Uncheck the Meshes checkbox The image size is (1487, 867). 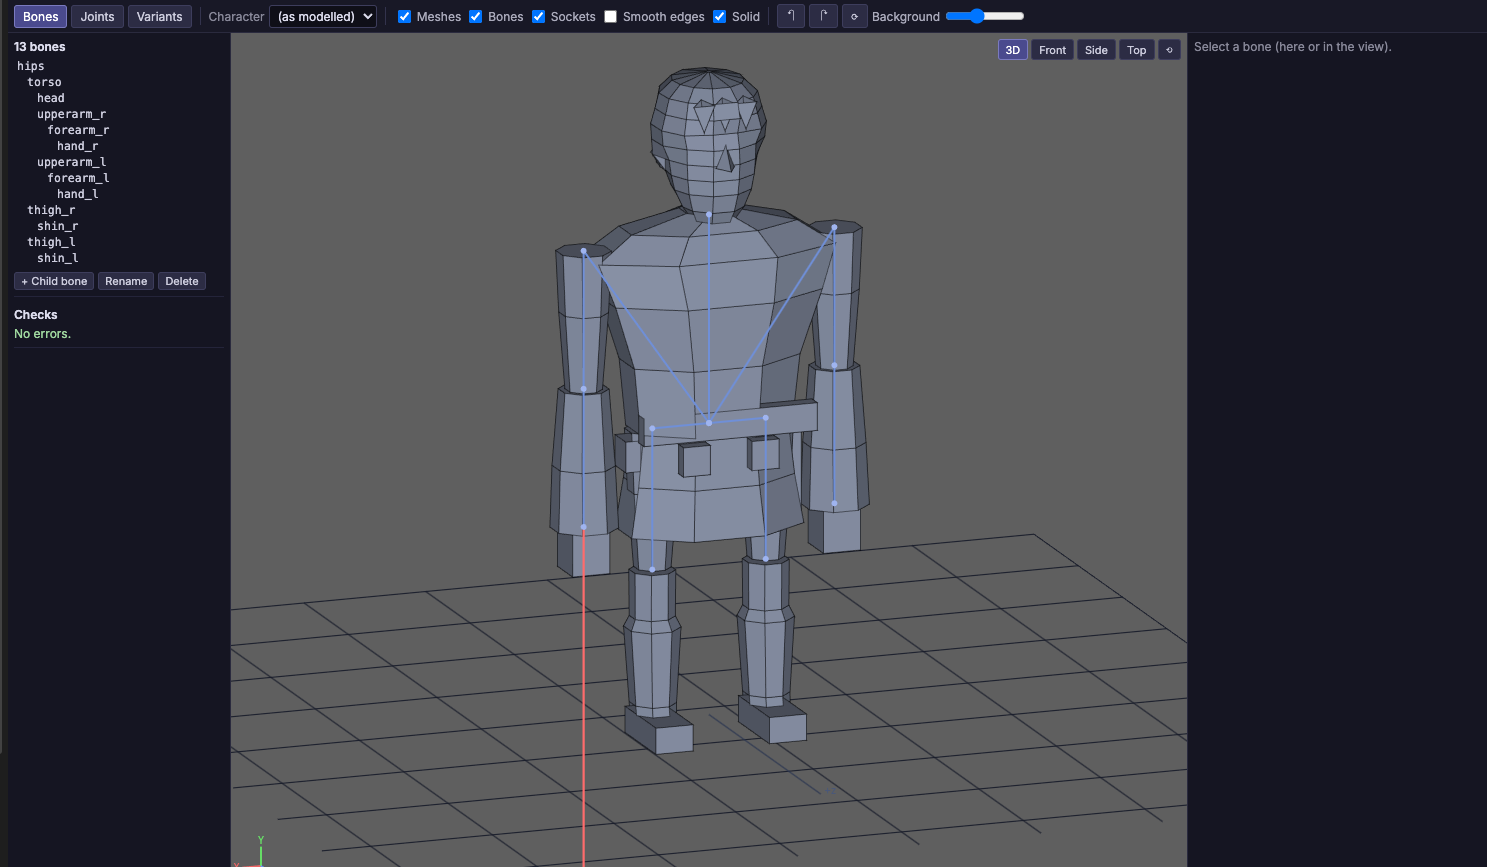point(405,17)
